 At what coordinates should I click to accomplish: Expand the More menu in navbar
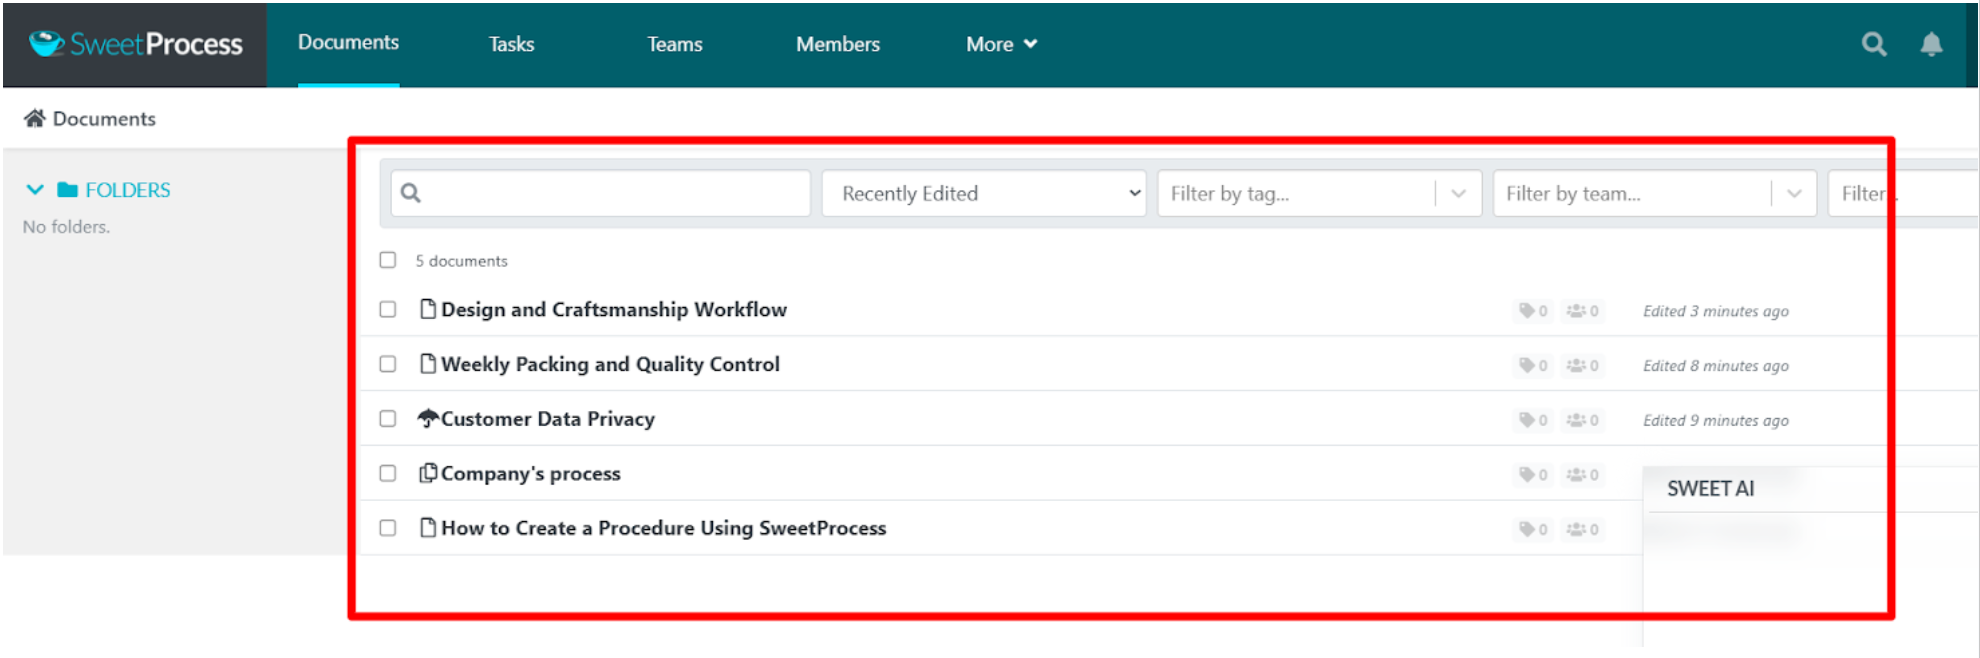tap(1002, 44)
